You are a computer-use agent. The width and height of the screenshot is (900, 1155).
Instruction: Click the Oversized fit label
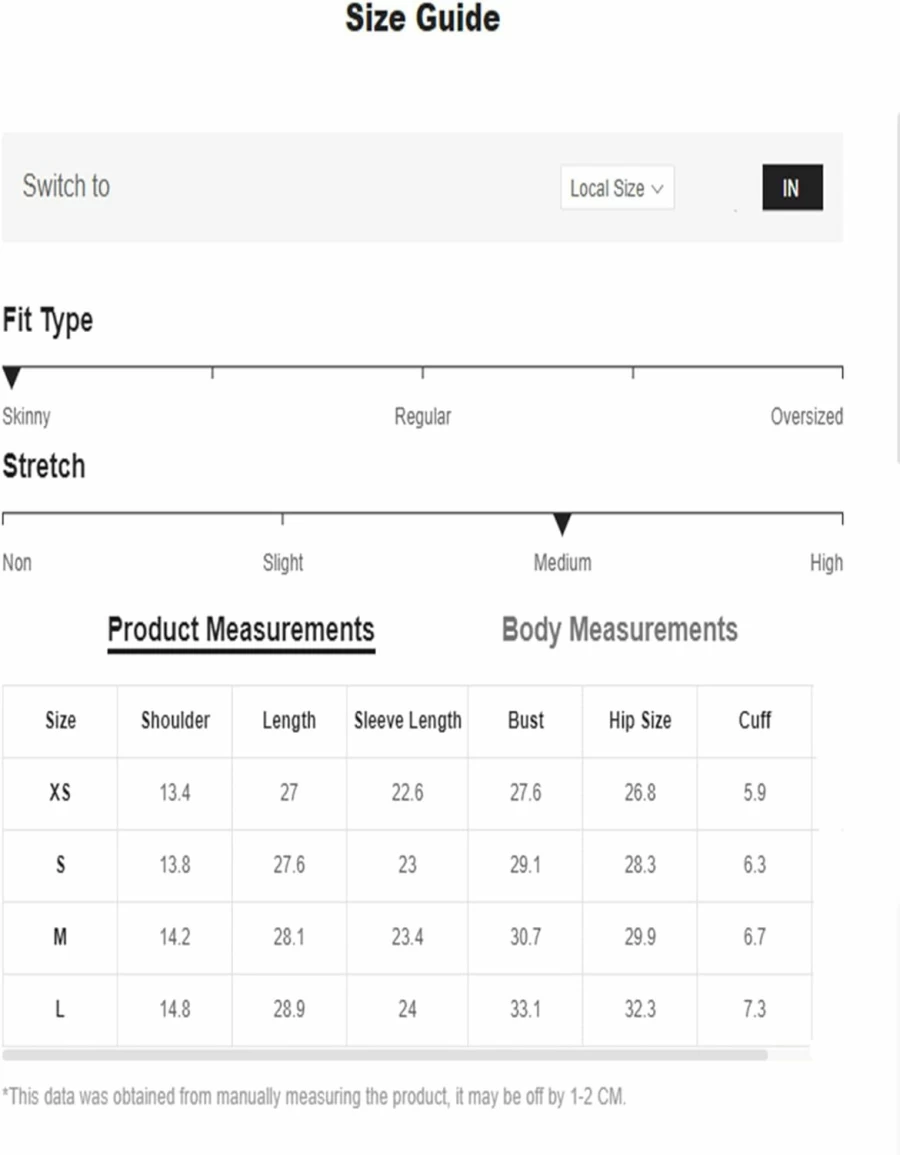[806, 416]
